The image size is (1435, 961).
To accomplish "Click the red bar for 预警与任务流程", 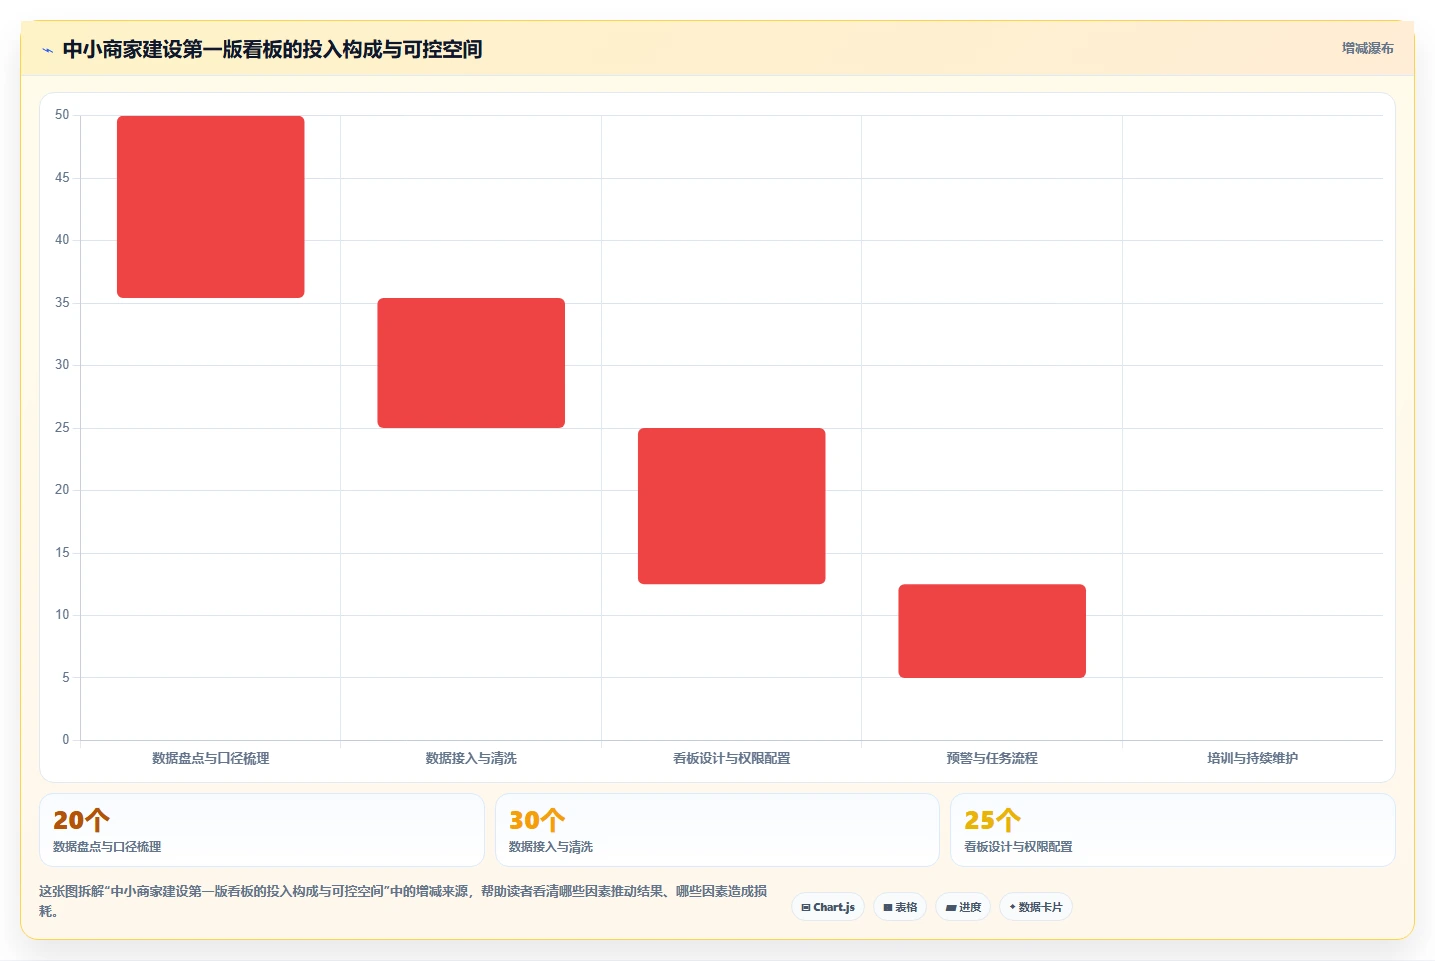I will click(x=992, y=631).
